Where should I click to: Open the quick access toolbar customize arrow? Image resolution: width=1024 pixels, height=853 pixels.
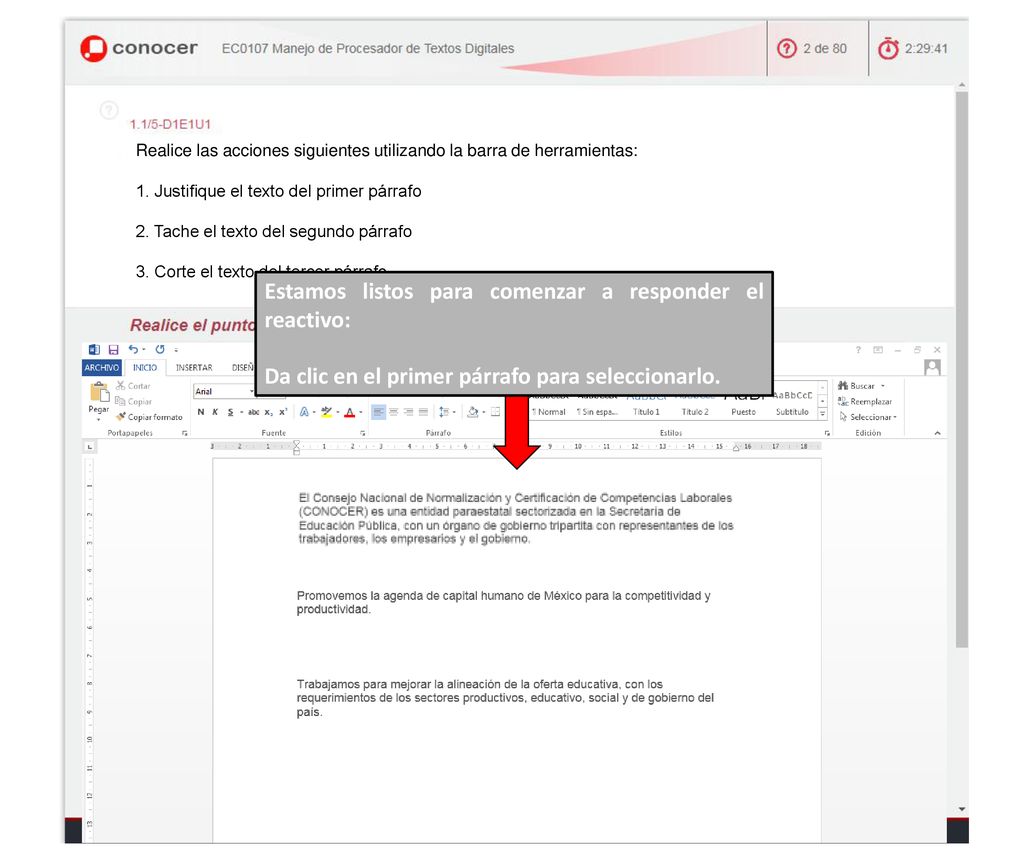(176, 350)
